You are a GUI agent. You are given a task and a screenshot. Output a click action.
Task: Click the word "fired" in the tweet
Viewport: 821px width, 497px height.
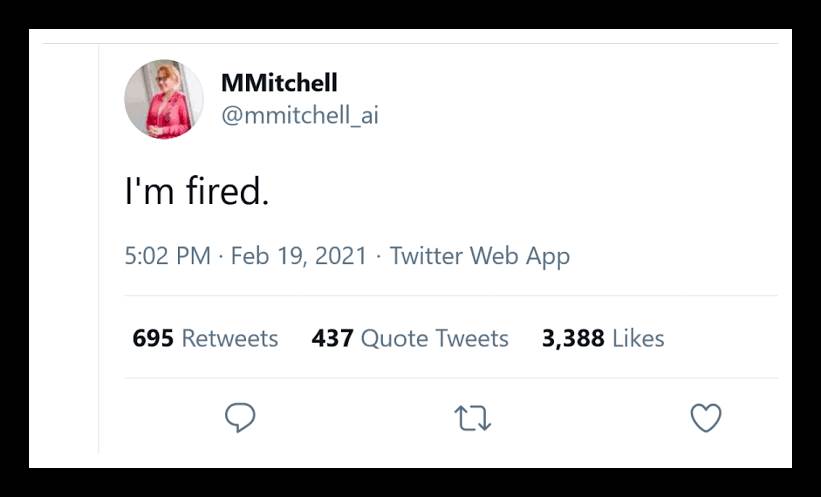(x=226, y=191)
